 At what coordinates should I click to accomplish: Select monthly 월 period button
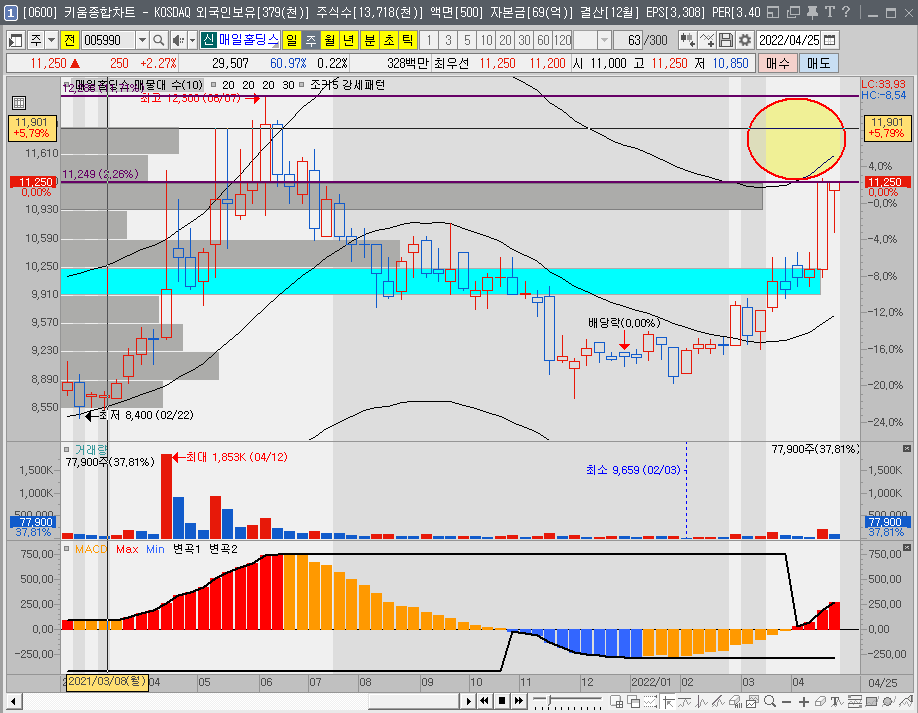[330, 40]
